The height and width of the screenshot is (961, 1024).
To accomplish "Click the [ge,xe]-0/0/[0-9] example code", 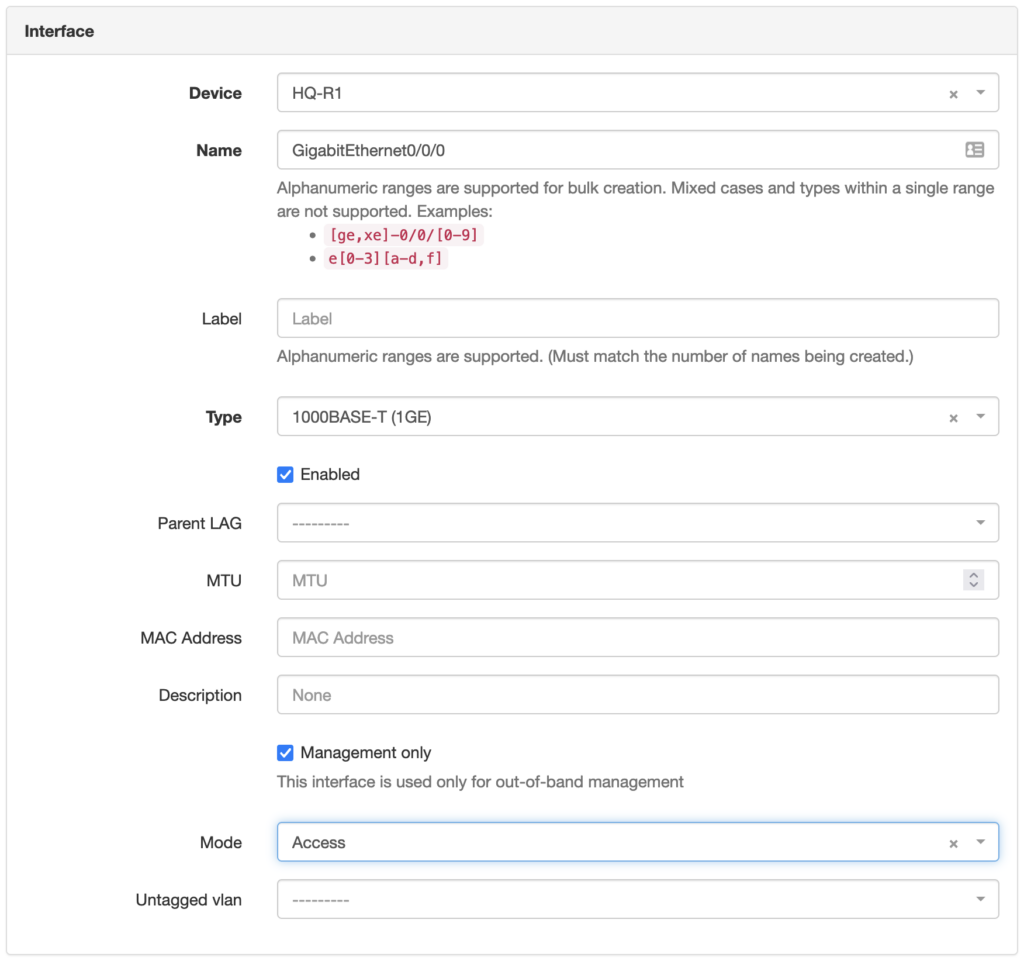I will (x=404, y=235).
